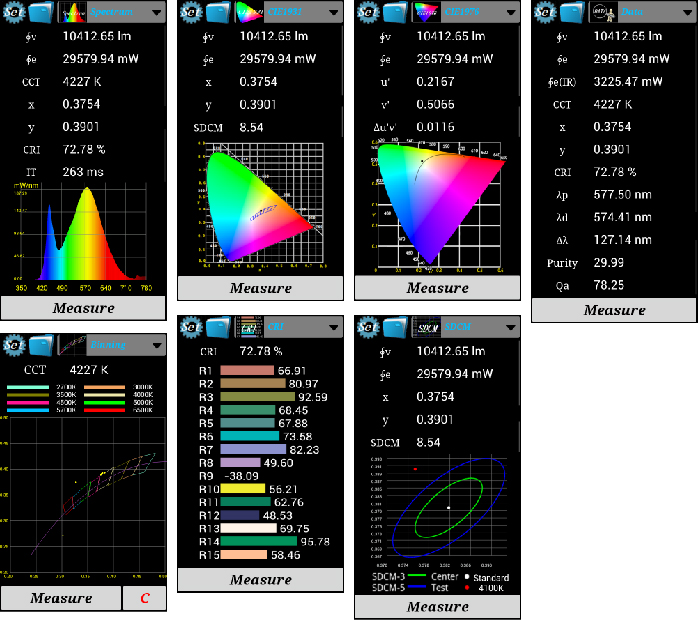Open Set gear in CRI panel
Screen dimensions: 699x620
click(191, 327)
